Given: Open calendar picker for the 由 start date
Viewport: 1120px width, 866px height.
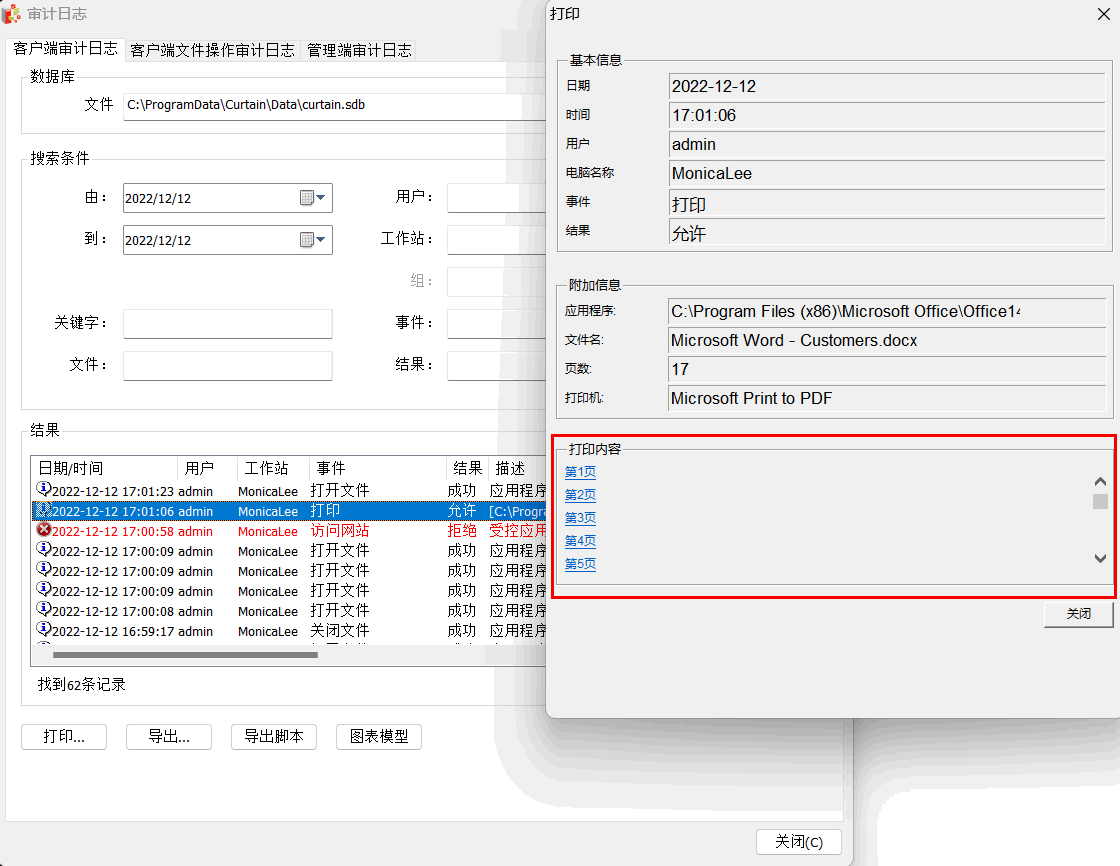Looking at the screenshot, I should click(313, 198).
